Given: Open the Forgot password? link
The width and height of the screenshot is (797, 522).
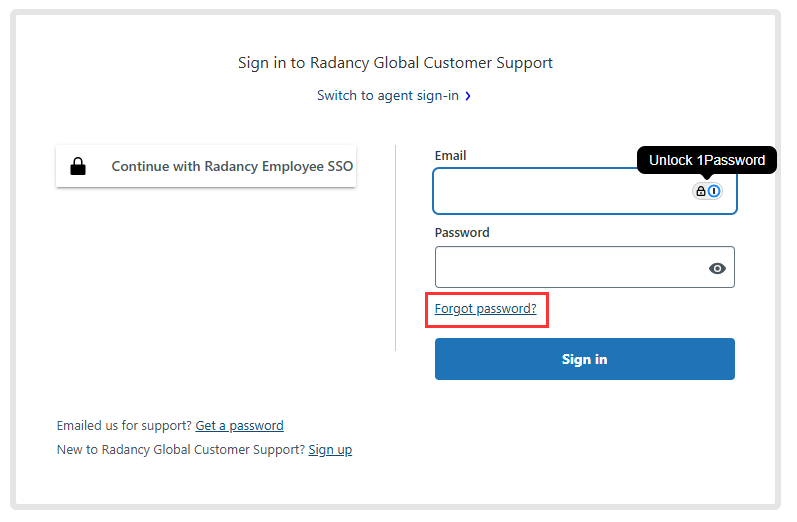Looking at the screenshot, I should pos(485,309).
